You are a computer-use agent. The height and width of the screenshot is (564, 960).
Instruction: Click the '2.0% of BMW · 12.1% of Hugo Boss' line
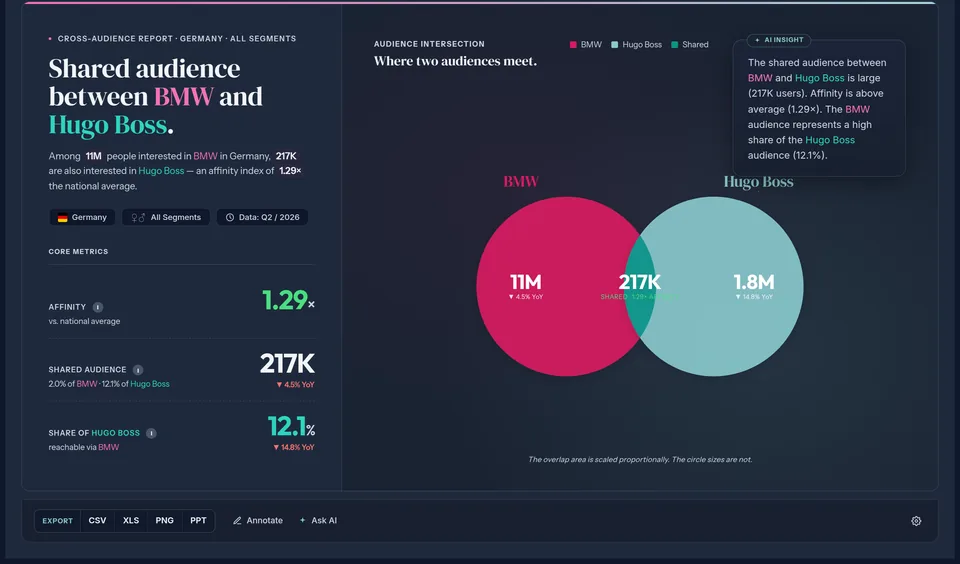coord(109,384)
